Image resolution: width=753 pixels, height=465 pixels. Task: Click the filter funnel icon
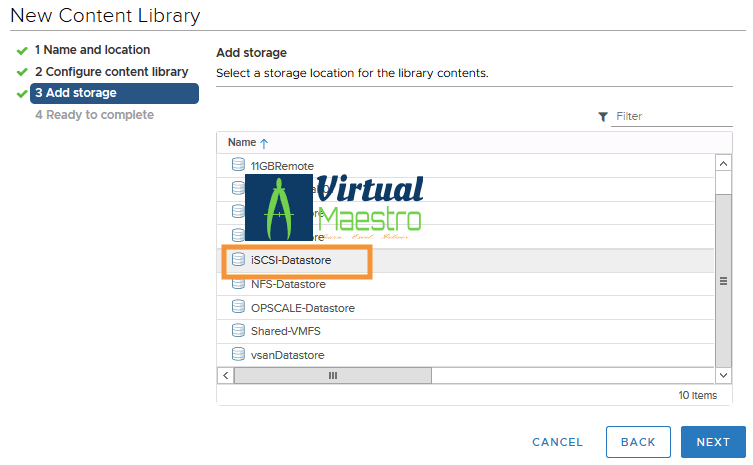[603, 117]
